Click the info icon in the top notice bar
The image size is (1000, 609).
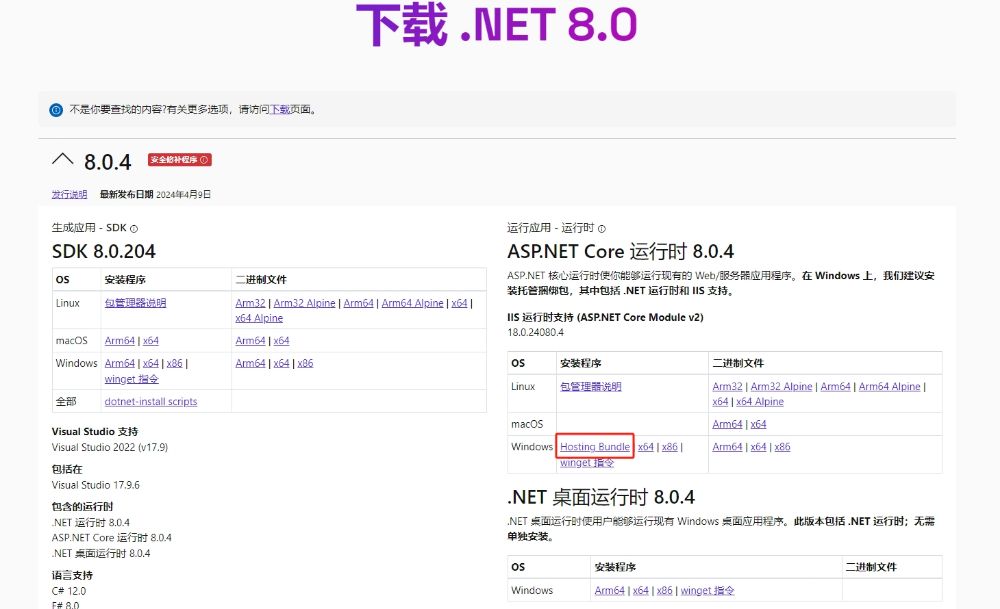56,110
